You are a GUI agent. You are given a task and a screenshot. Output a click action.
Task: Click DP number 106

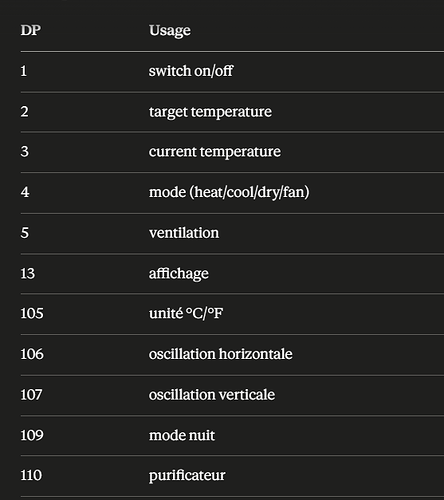pyautogui.click(x=32, y=354)
